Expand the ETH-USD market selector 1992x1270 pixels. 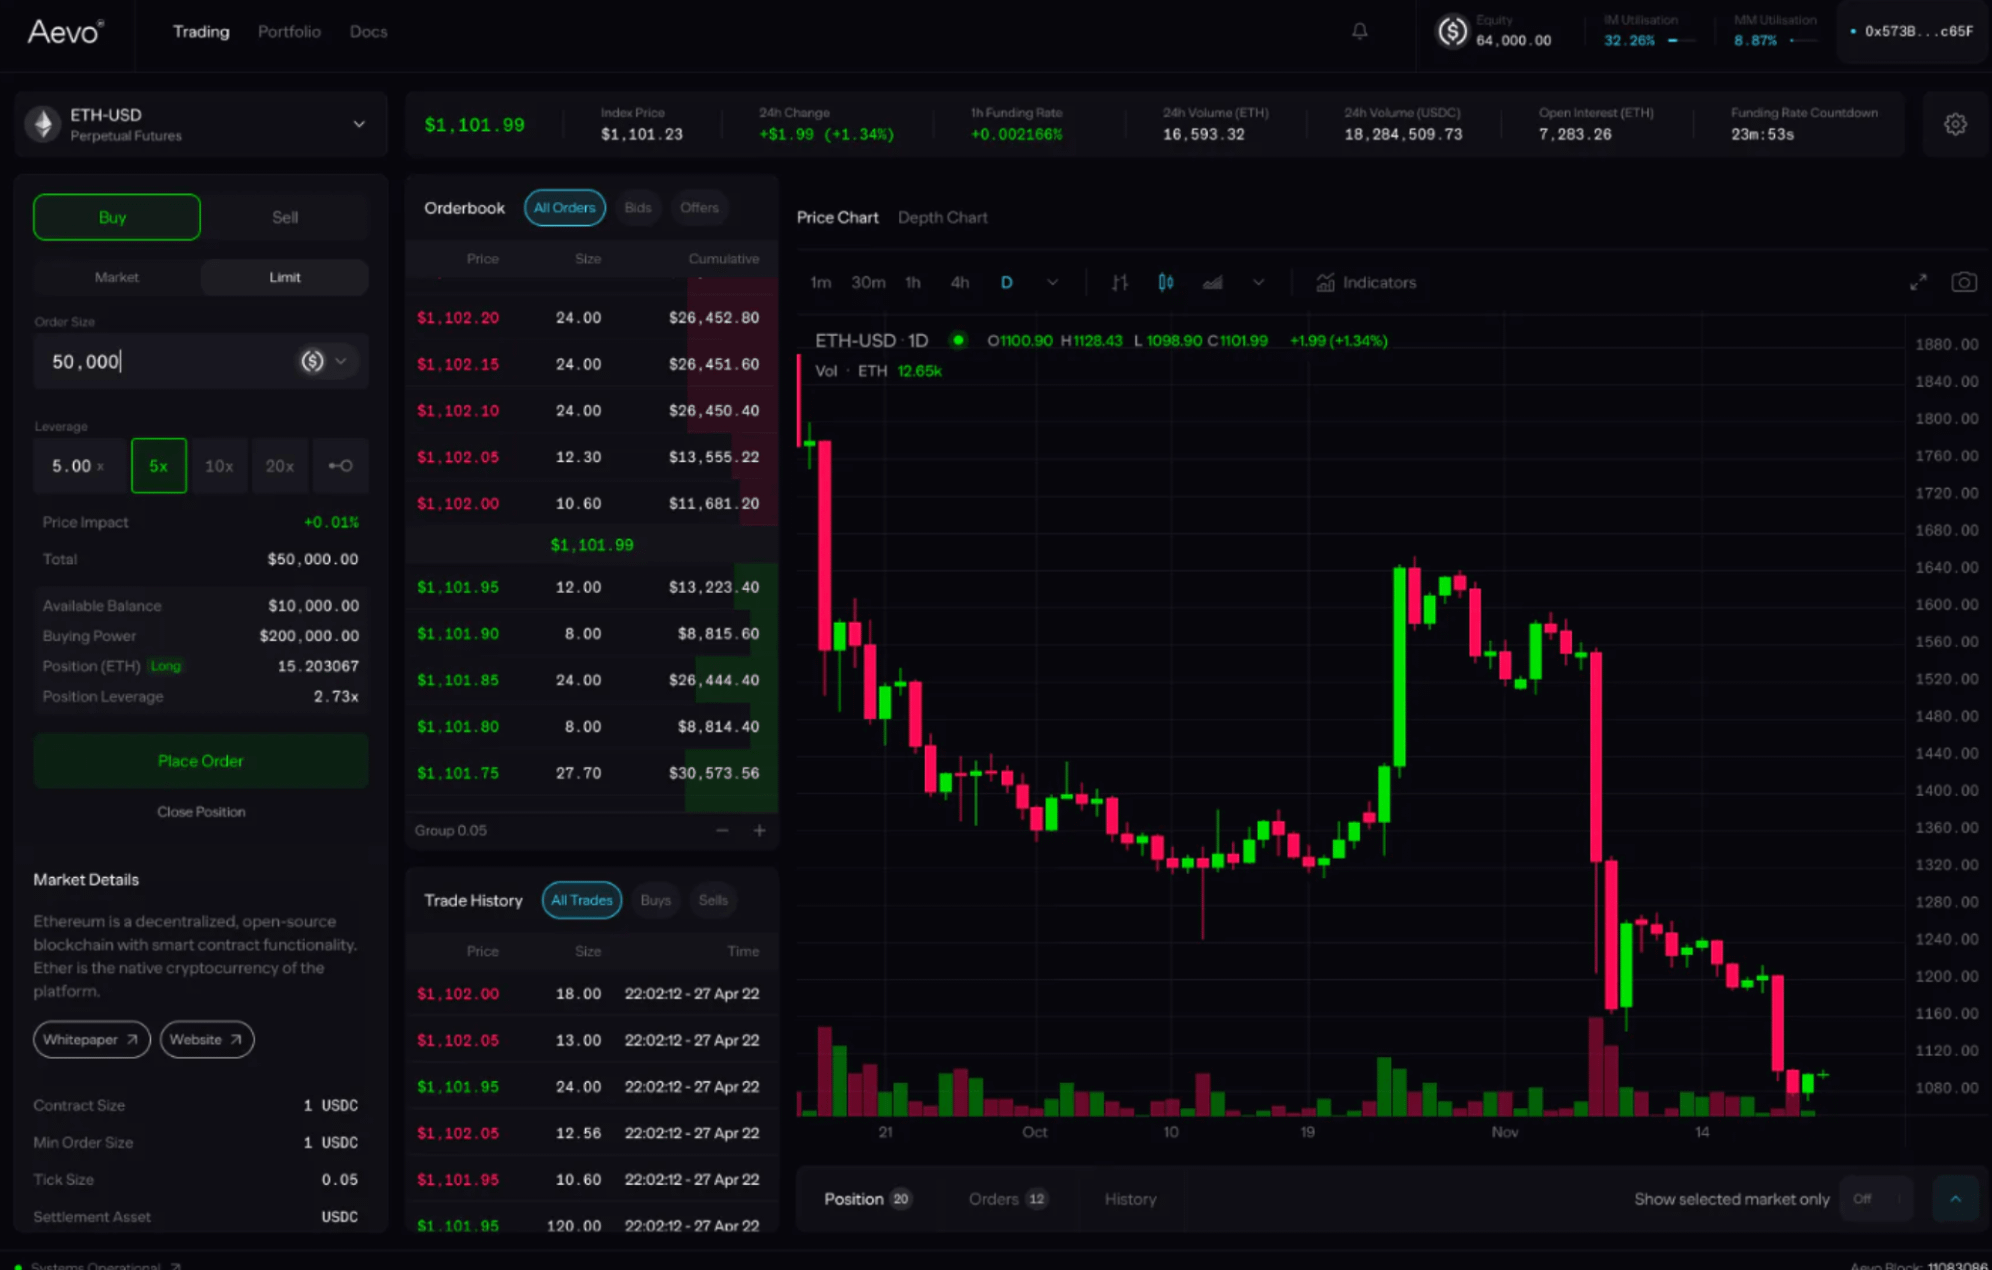click(359, 123)
